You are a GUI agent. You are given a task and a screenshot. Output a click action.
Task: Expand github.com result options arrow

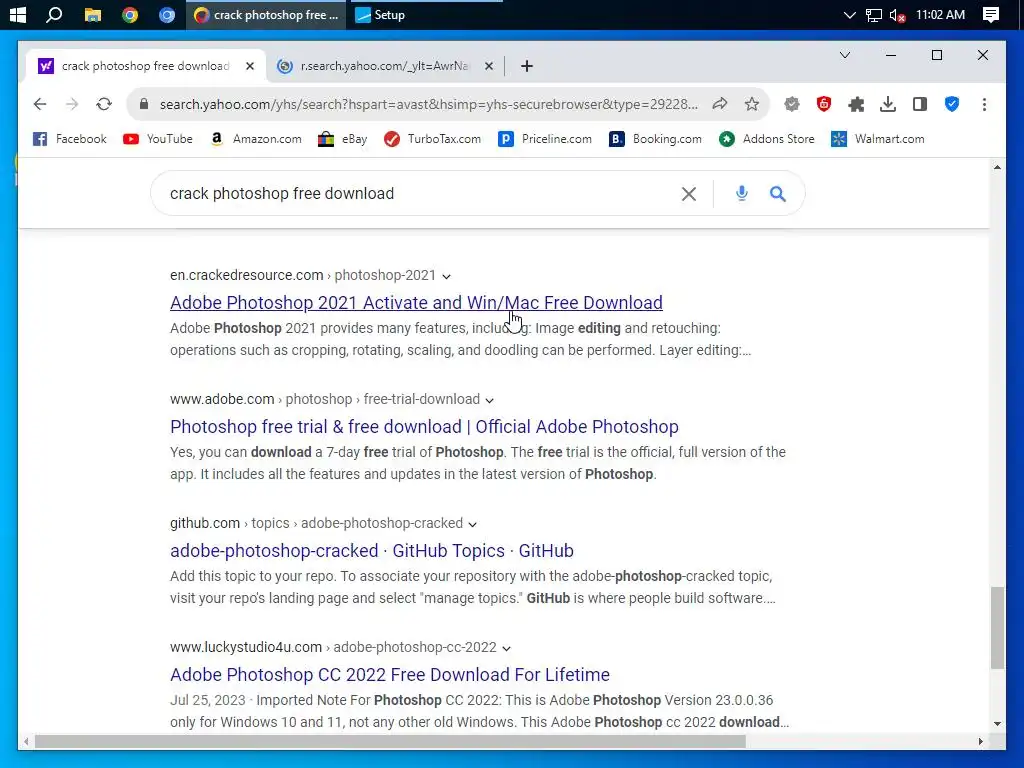[x=472, y=524]
